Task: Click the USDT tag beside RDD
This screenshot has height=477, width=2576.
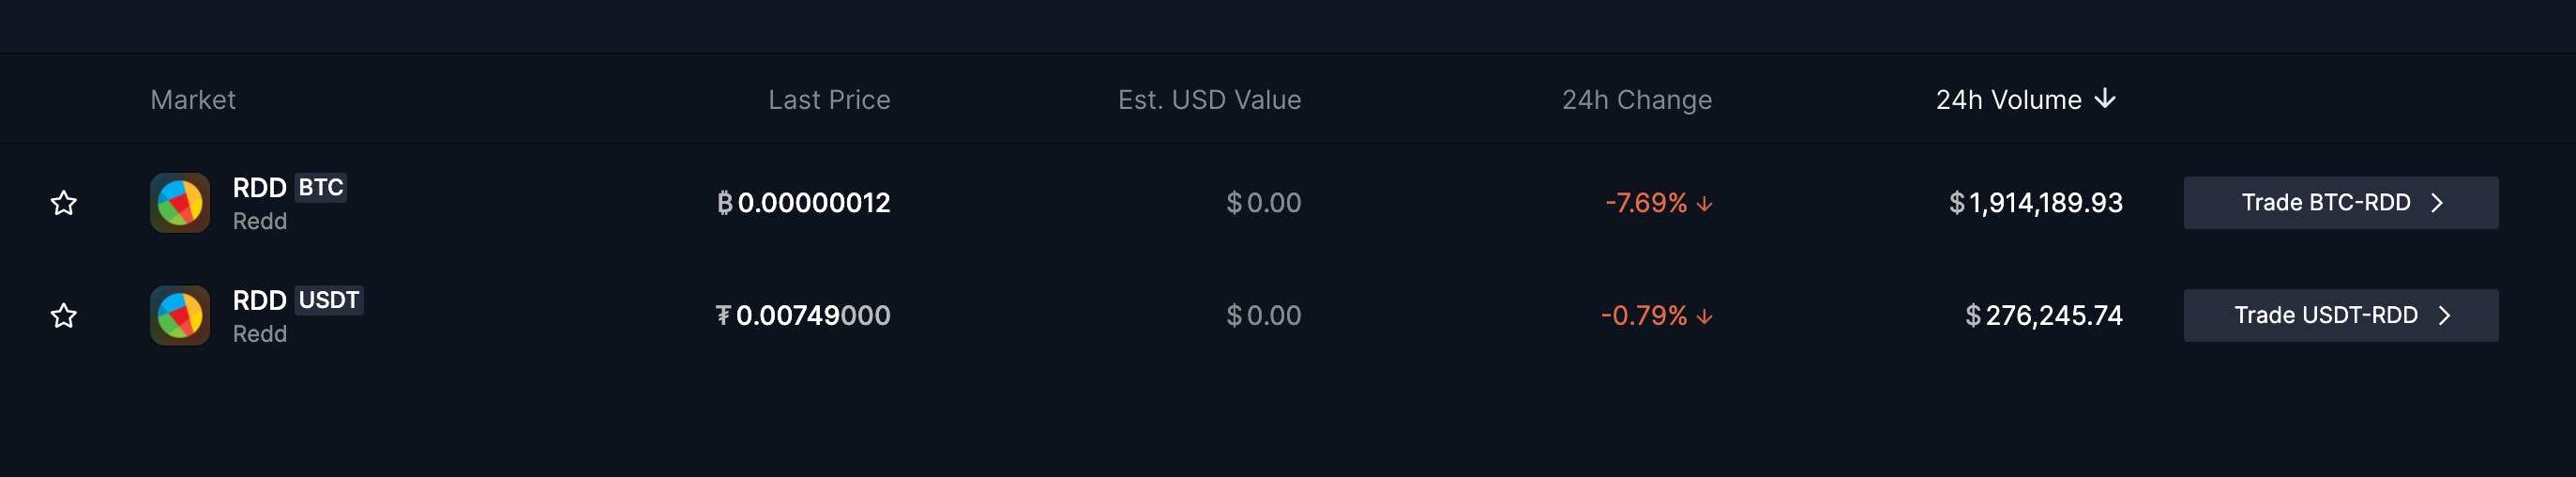Action: [x=329, y=301]
